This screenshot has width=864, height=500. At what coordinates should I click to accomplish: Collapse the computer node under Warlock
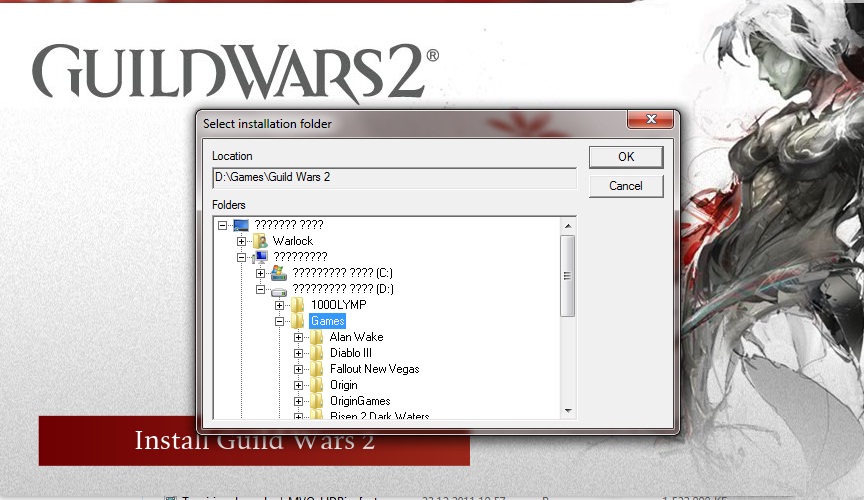241,257
